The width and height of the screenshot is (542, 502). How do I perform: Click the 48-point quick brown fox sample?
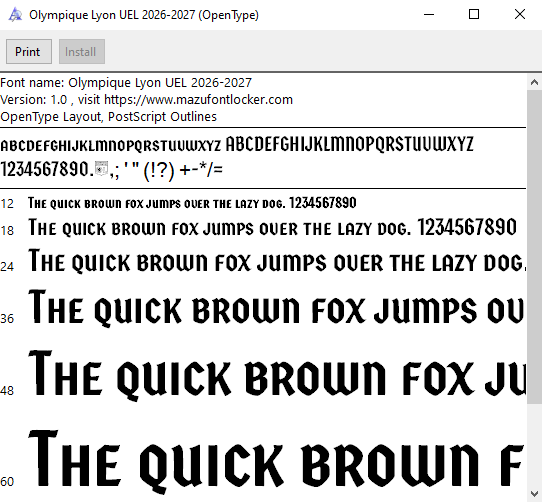277,375
